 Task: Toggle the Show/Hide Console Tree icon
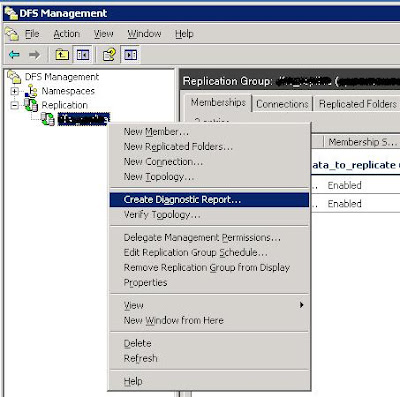[x=83, y=54]
